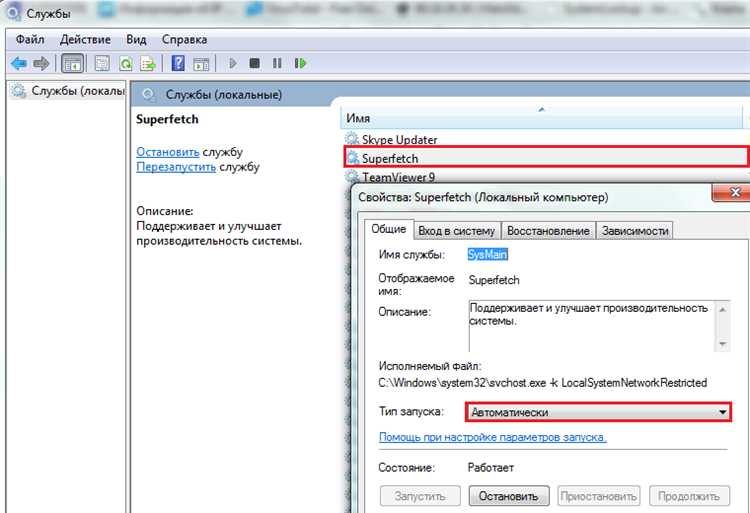The image size is (750, 513).
Task: Click the highlighted SysMain service name
Action: [x=487, y=254]
